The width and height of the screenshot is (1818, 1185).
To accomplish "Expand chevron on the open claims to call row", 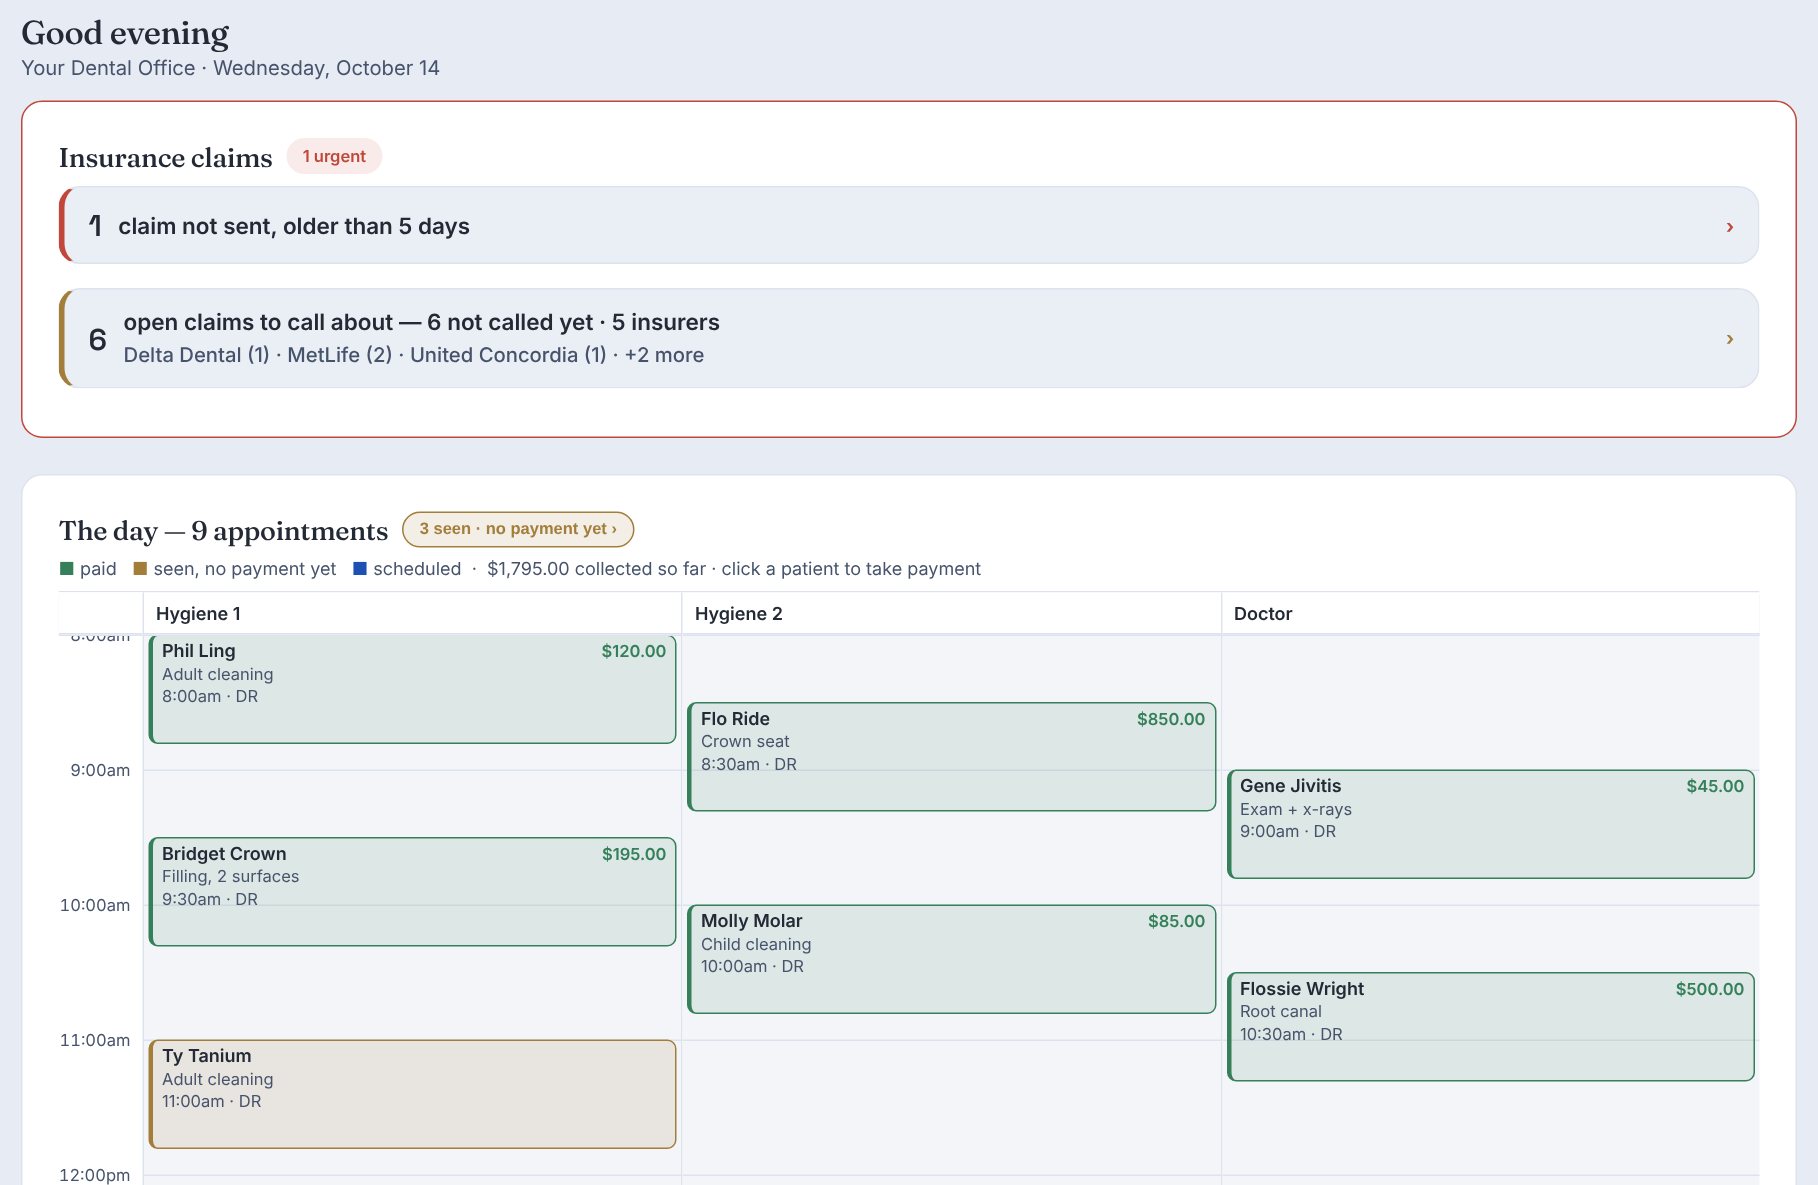I will coord(1730,339).
